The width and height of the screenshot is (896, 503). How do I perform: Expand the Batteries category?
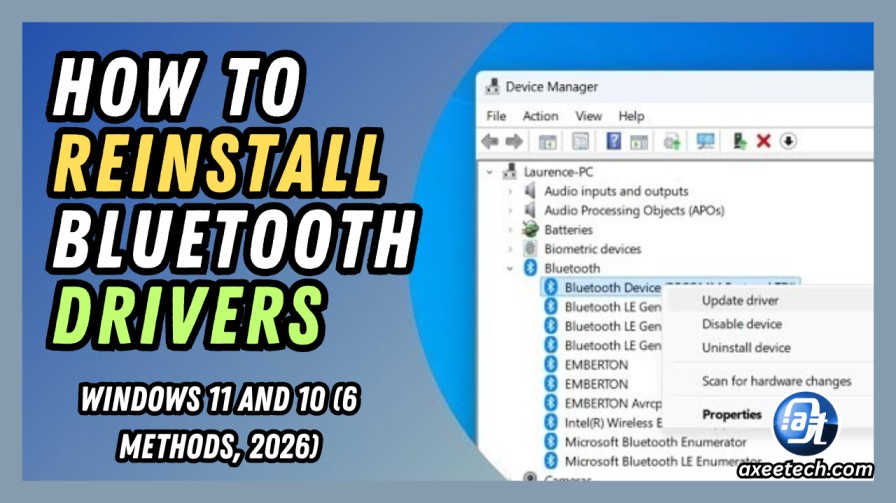click(510, 230)
